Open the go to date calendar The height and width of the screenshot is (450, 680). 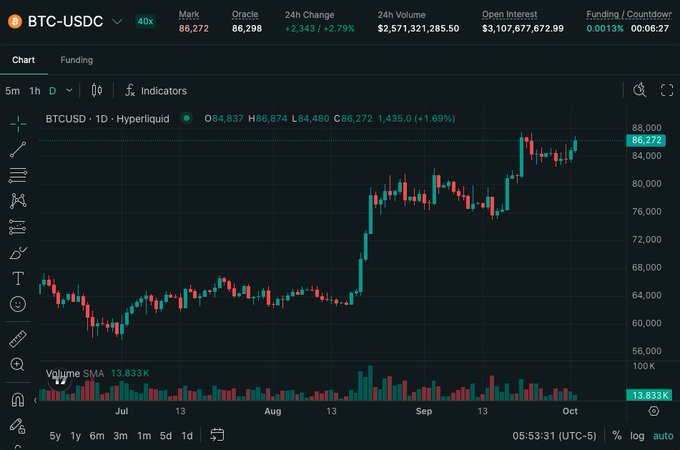(217, 435)
